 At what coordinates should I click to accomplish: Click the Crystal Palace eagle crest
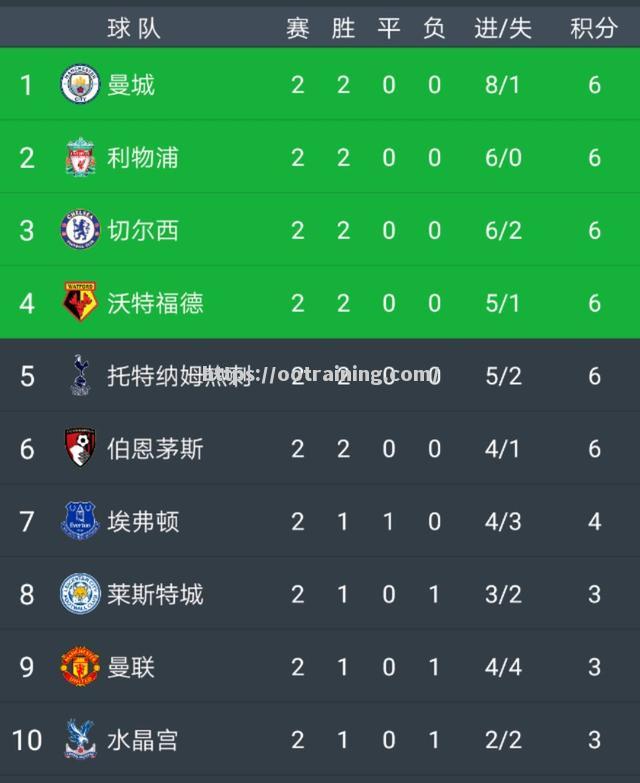point(80,739)
